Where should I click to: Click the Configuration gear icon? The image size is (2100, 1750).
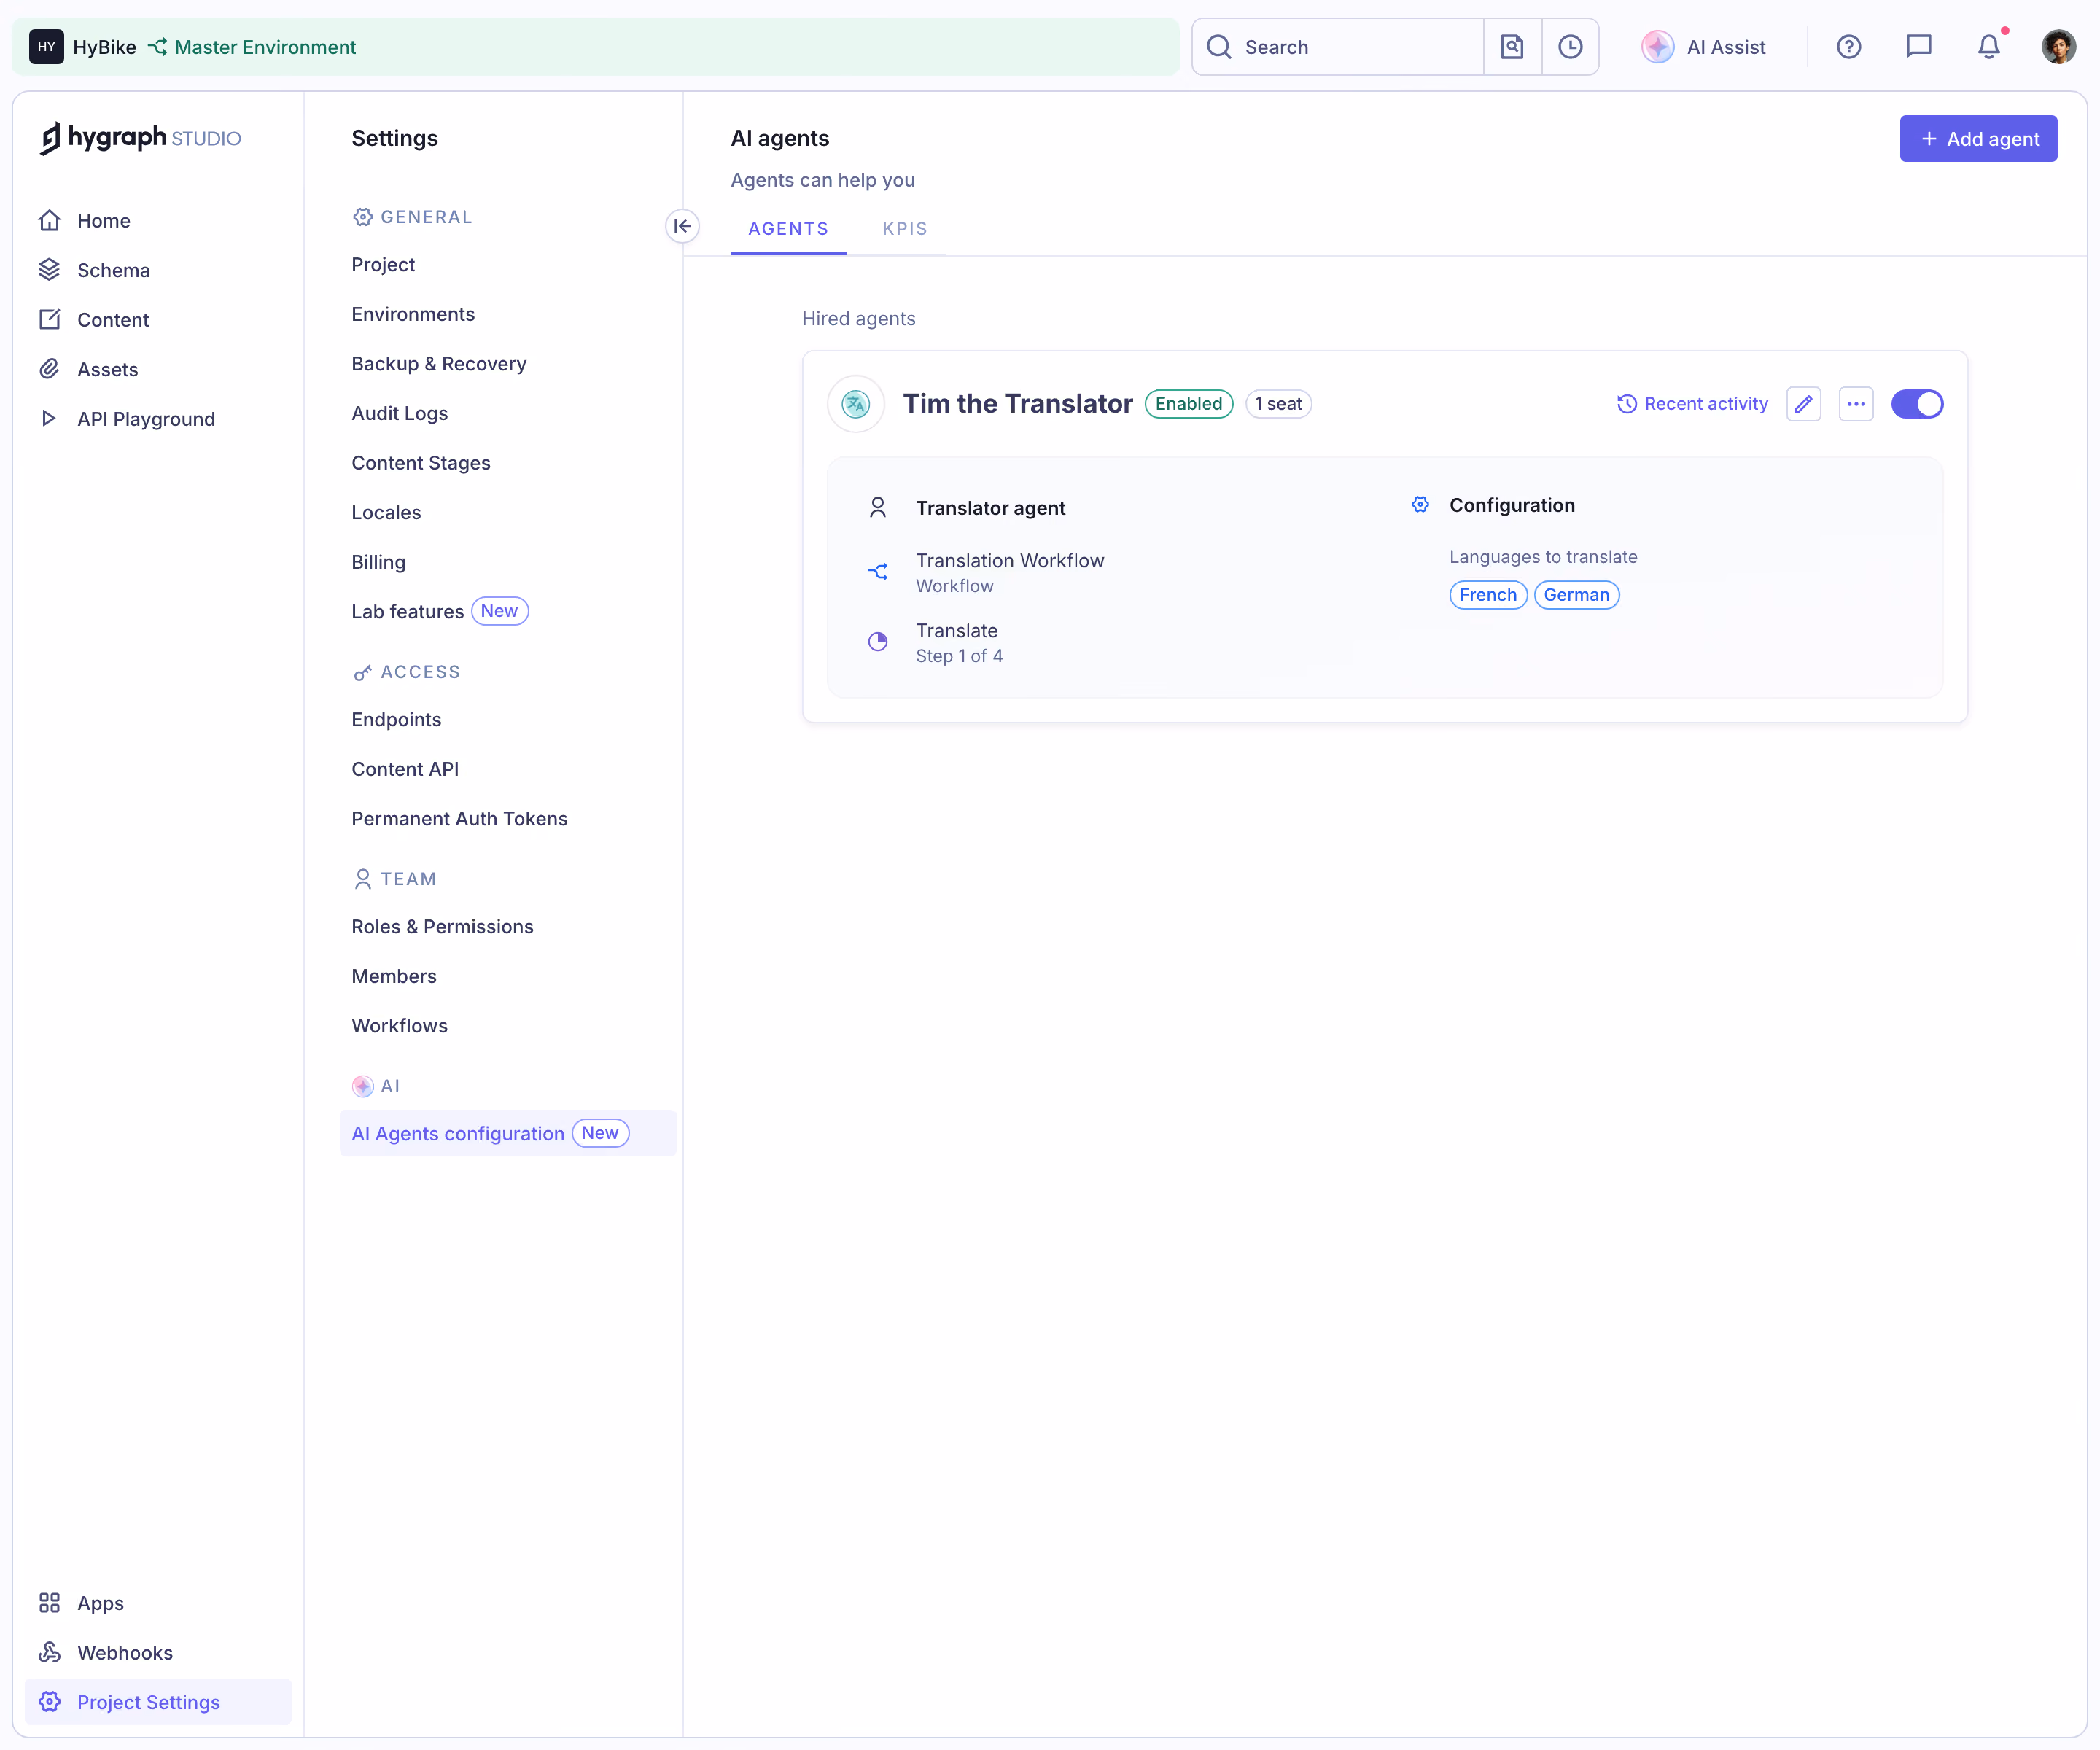click(1420, 505)
